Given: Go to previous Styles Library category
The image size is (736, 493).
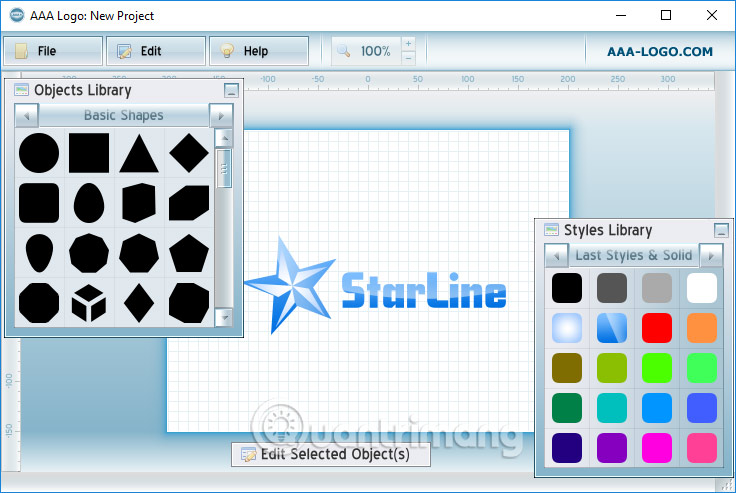Looking at the screenshot, I should click(557, 256).
